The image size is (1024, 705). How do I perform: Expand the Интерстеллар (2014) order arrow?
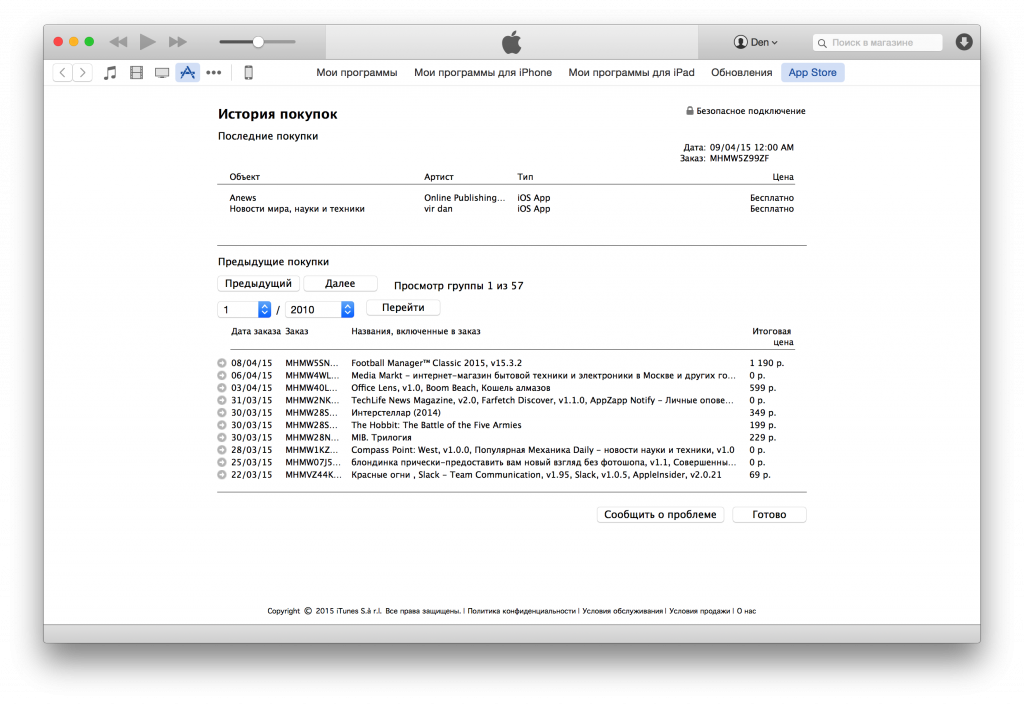(222, 413)
